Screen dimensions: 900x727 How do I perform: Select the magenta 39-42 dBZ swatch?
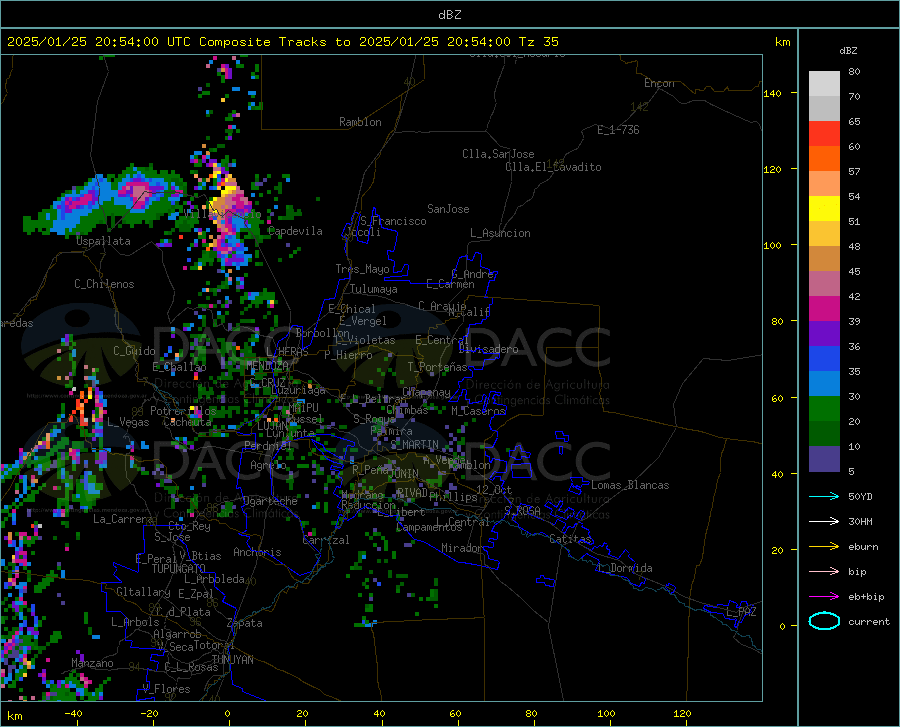[x=824, y=309]
